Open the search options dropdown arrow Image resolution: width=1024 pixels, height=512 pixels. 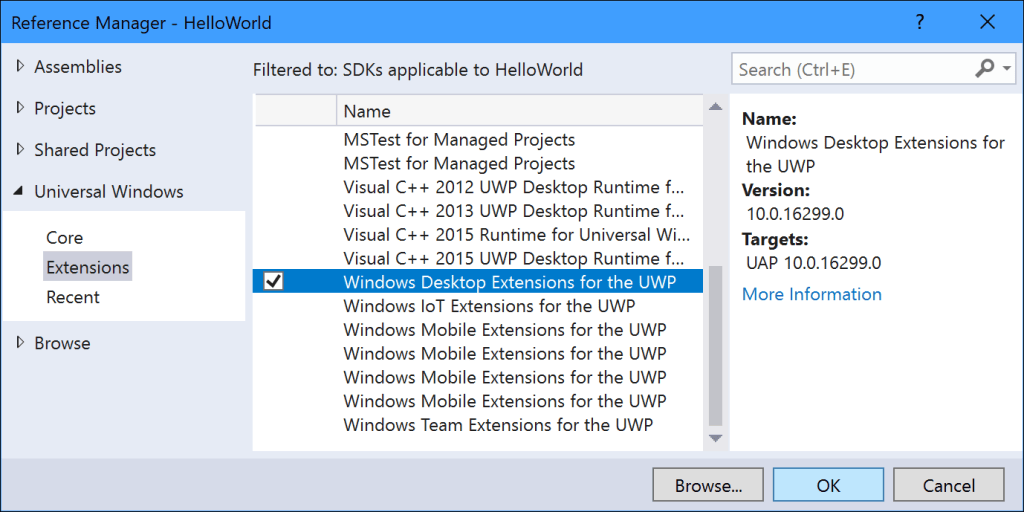[x=1007, y=69]
